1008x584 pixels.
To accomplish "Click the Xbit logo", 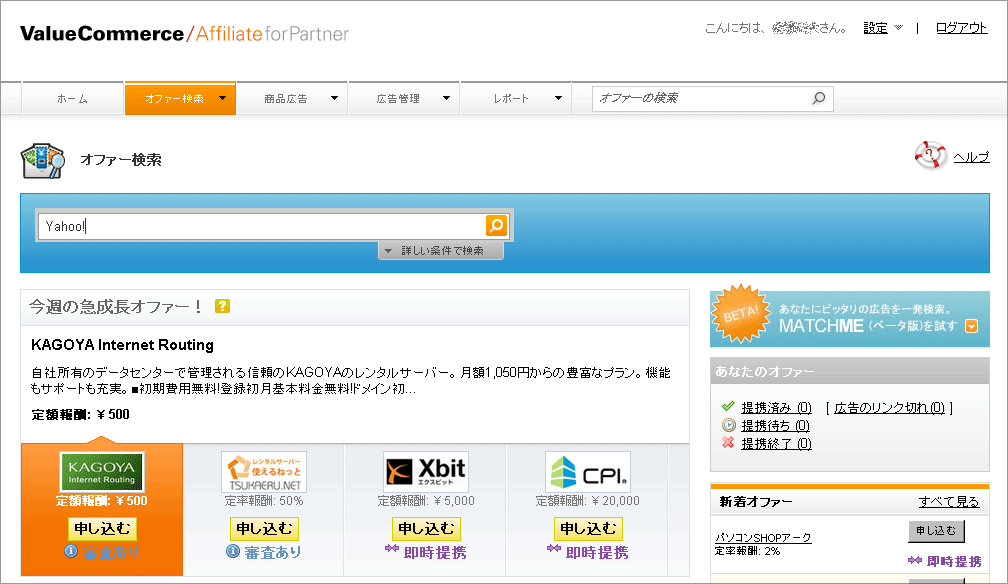I will click(x=426, y=471).
